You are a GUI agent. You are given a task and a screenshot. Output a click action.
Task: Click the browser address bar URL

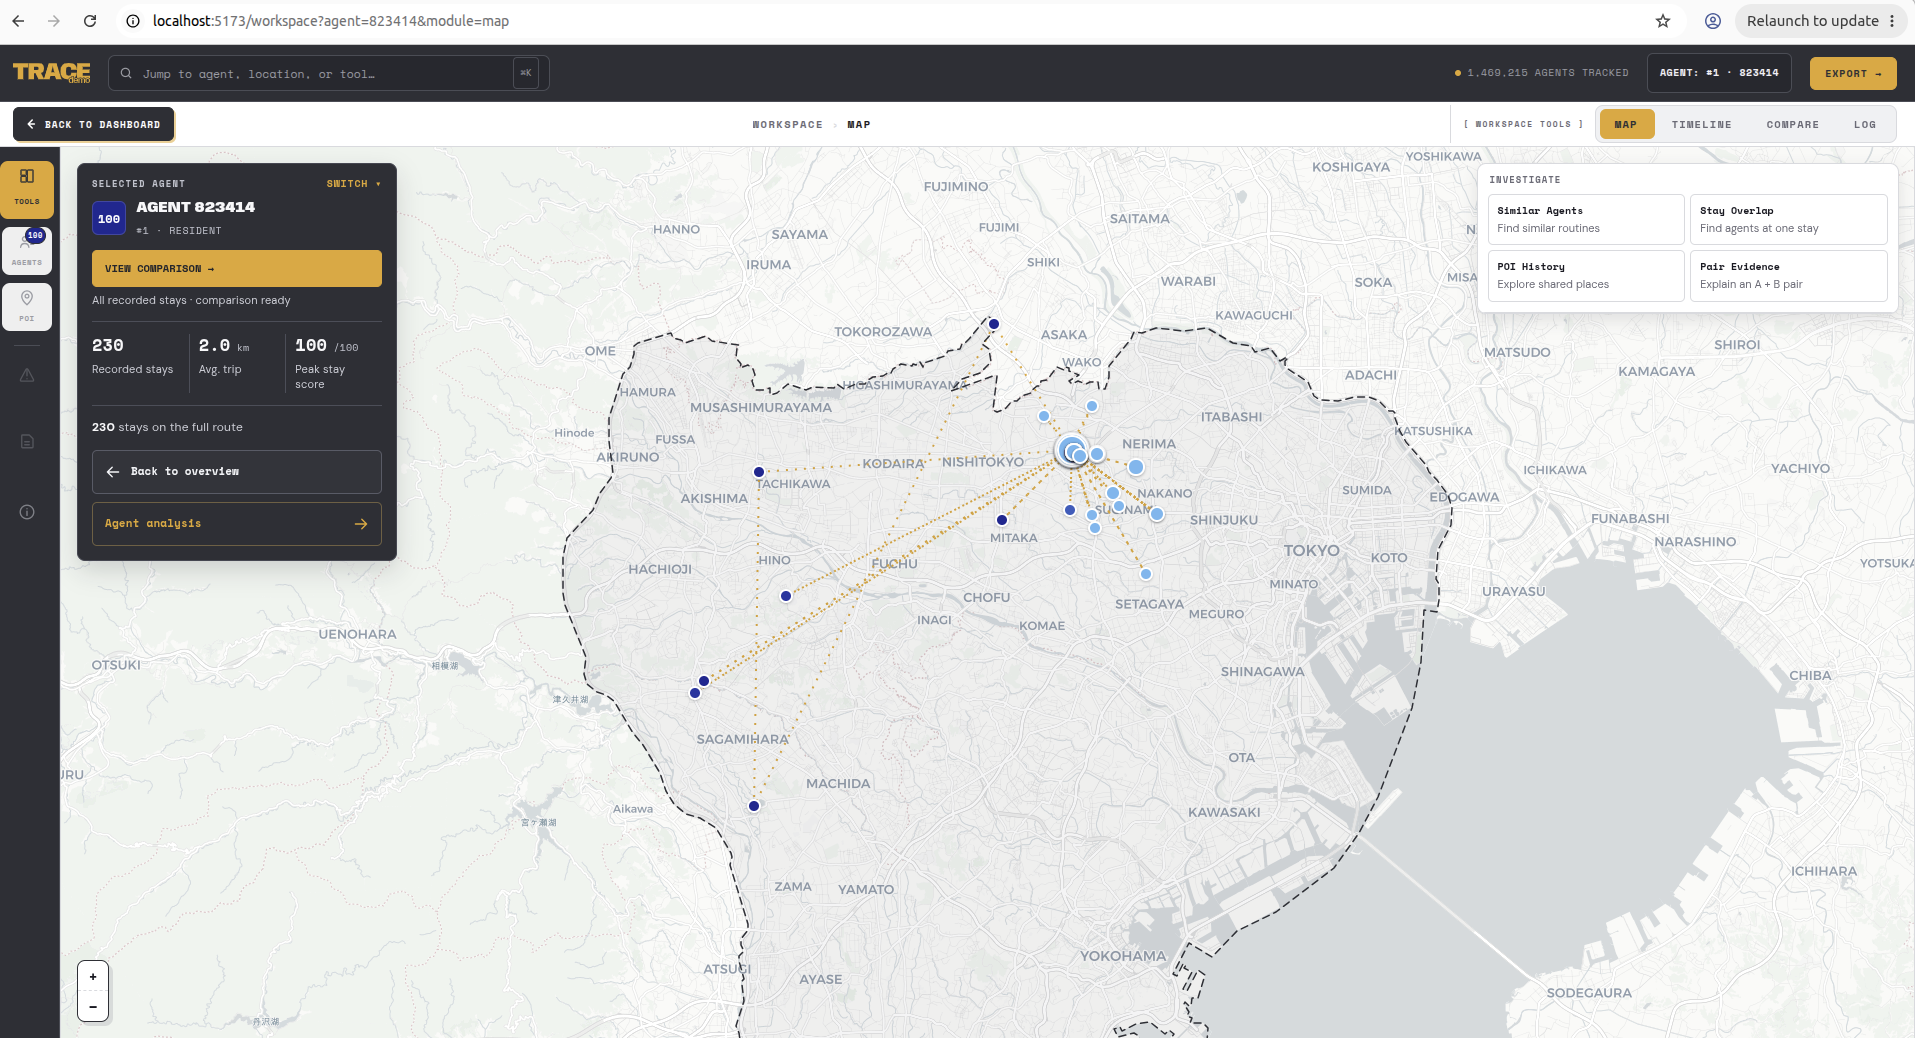331,21
